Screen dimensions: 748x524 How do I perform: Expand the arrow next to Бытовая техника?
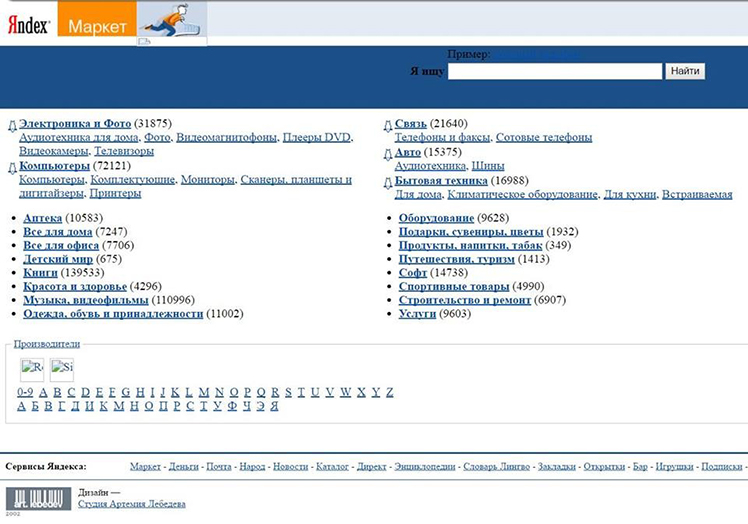[388, 183]
